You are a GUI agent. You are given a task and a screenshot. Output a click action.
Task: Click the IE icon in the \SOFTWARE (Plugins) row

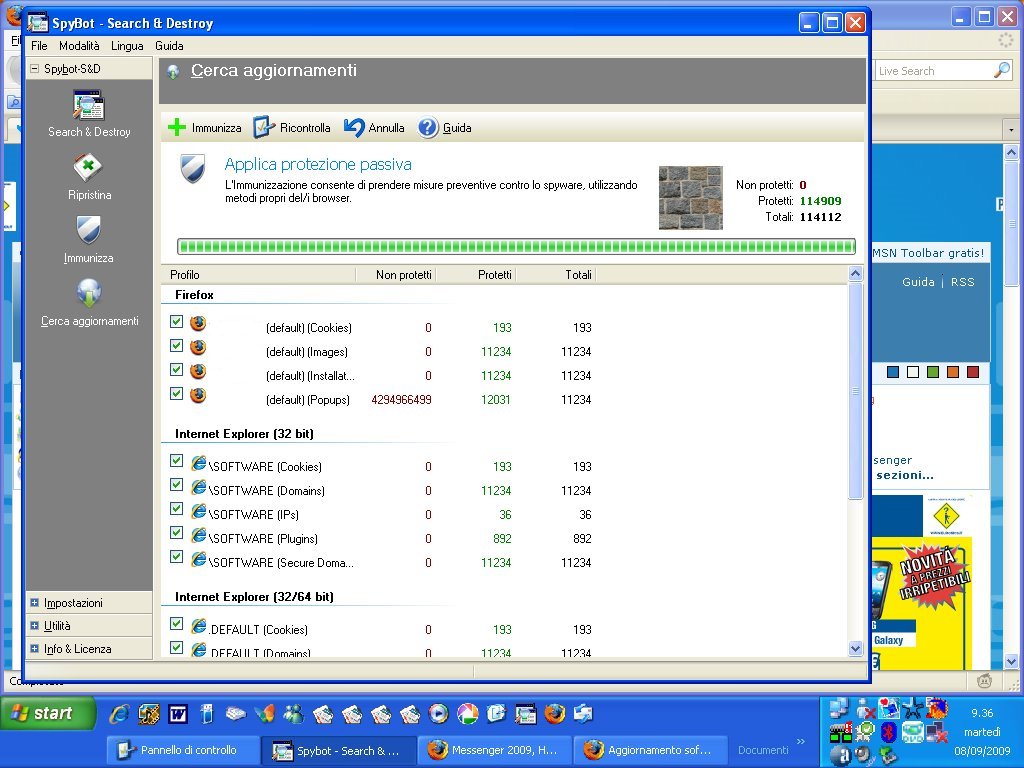(199, 535)
